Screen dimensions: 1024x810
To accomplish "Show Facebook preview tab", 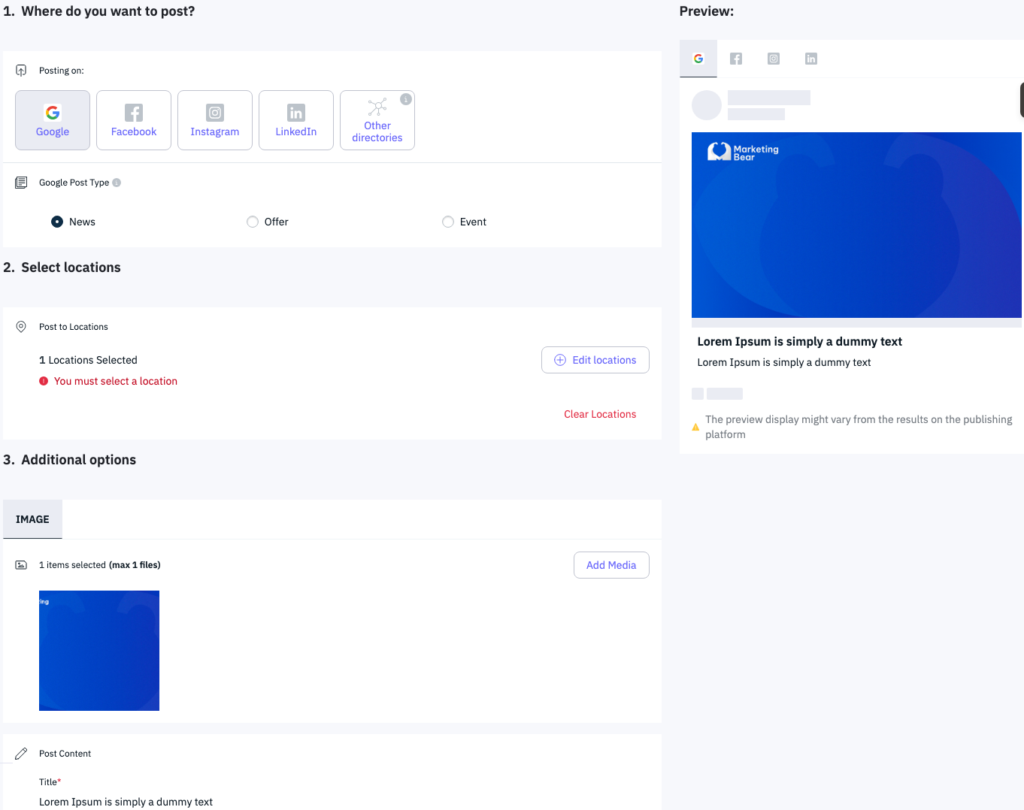I will (736, 59).
